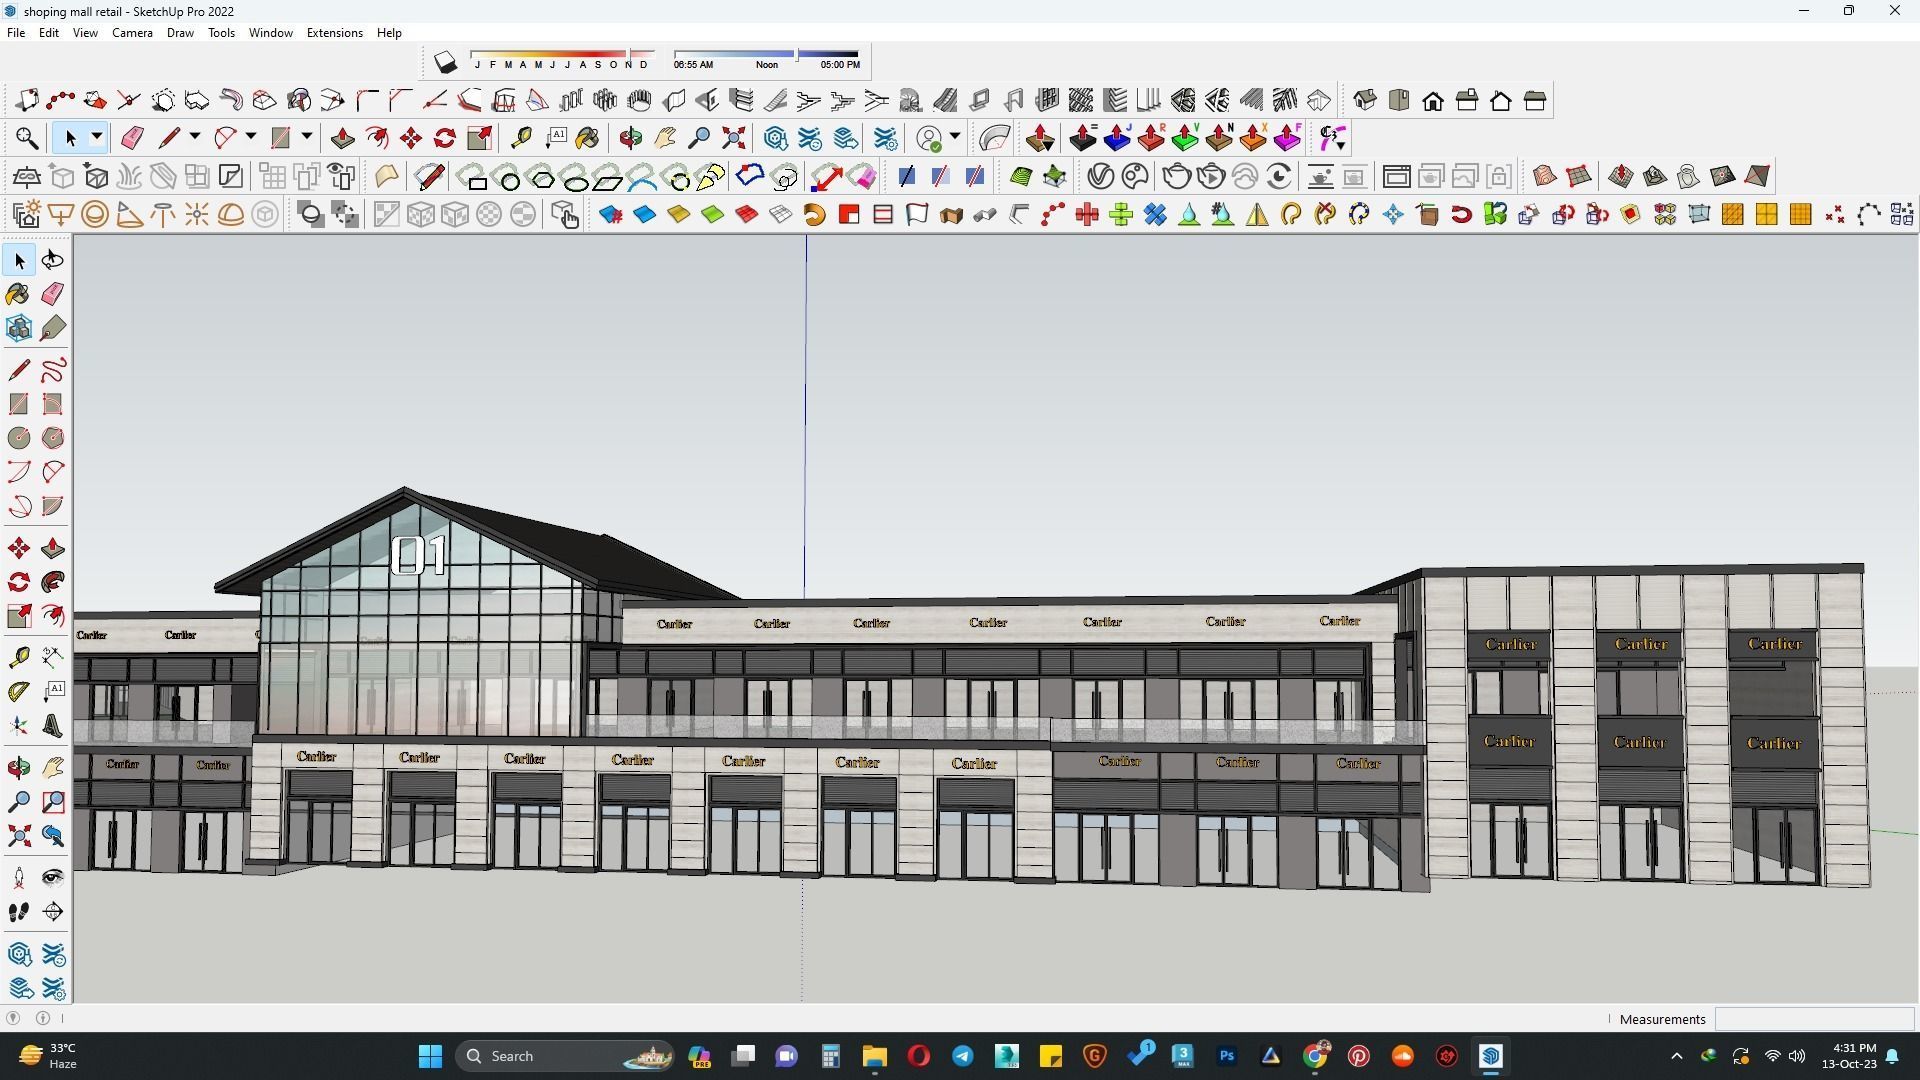Select Sandbox From Contours tool

pyautogui.click(x=1545, y=177)
